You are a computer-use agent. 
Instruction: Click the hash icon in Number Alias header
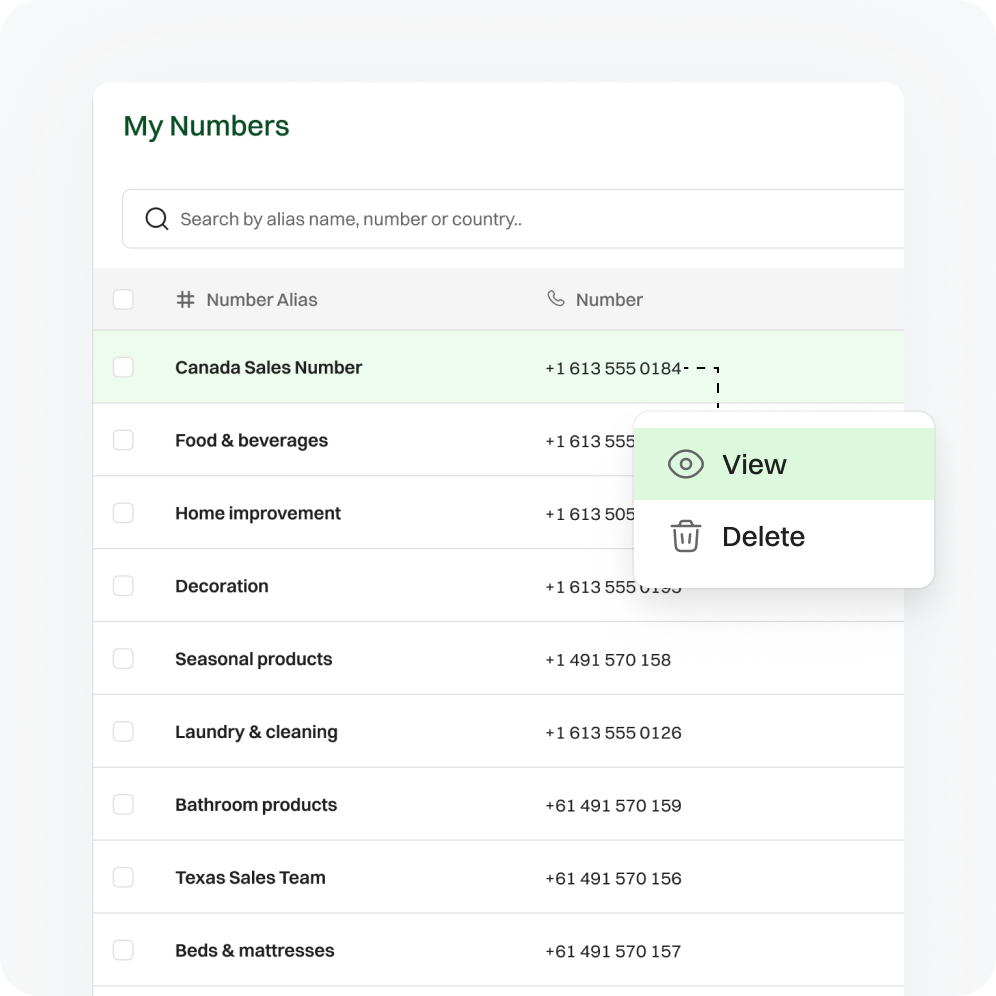pos(185,299)
